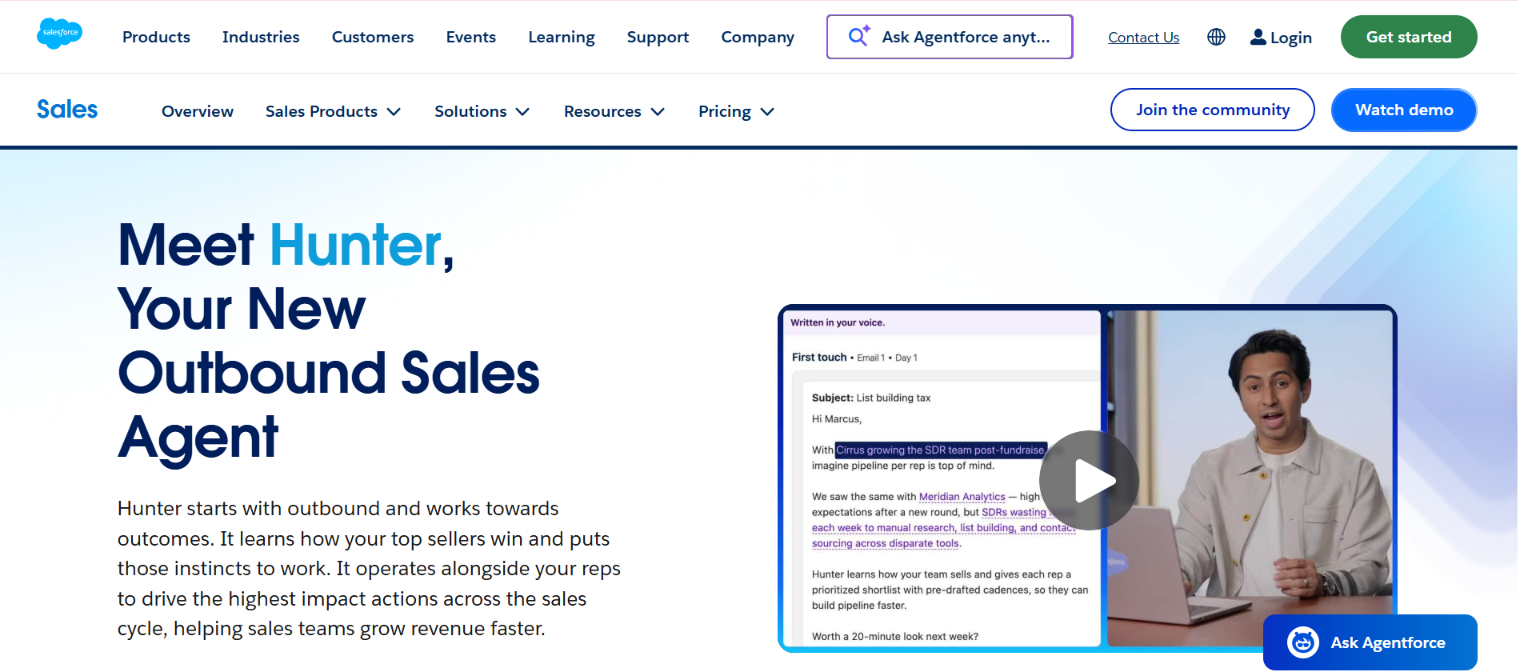Open the Sales Products menu label
This screenshot has width=1518, height=671.
click(321, 111)
